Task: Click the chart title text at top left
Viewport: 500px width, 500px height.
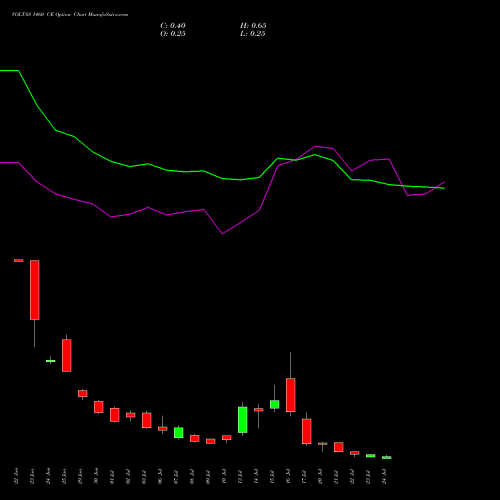Action: pos(70,15)
